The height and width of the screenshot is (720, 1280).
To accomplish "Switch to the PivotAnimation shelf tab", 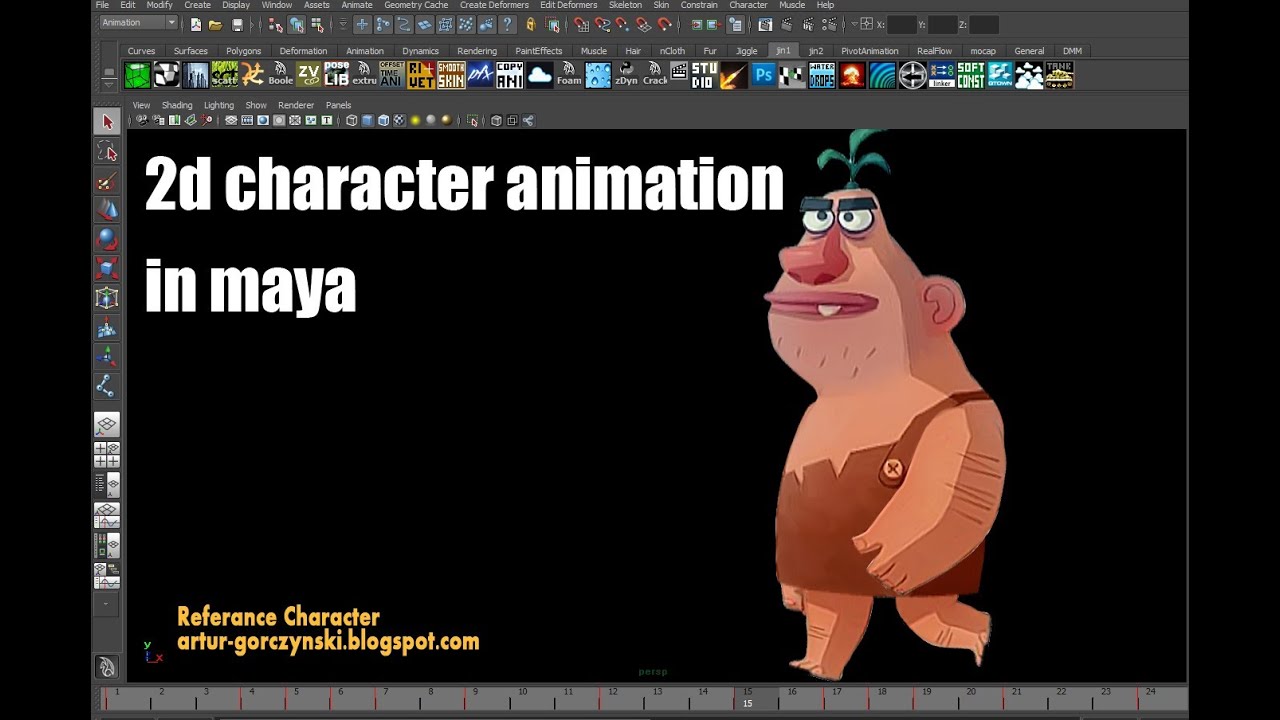I will (869, 51).
